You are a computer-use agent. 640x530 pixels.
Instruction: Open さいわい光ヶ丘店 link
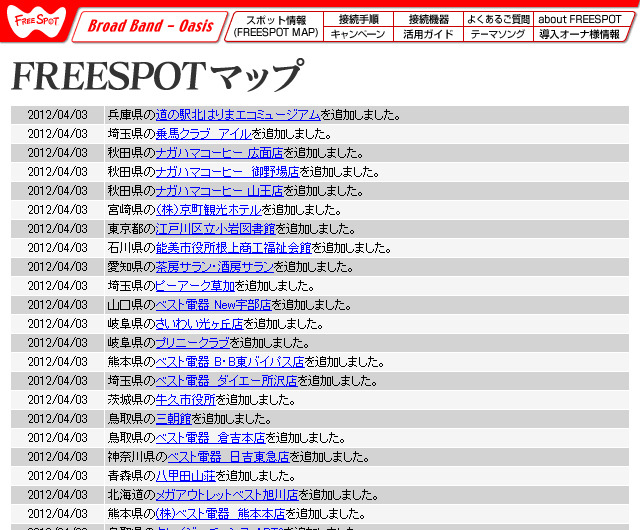coord(199,324)
